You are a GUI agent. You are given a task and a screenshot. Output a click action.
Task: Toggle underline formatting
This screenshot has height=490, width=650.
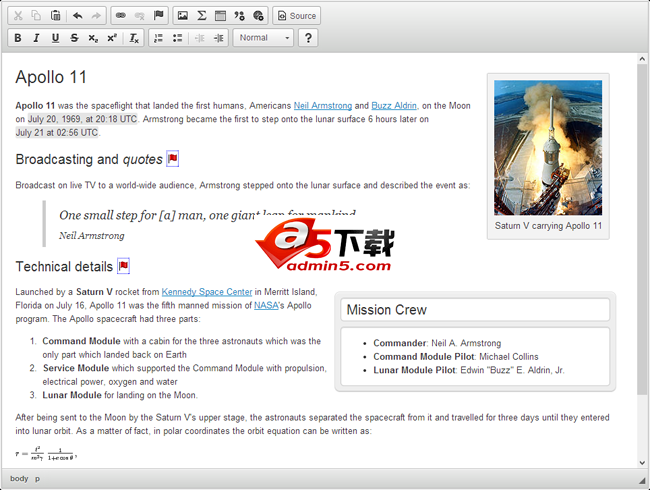click(x=55, y=38)
